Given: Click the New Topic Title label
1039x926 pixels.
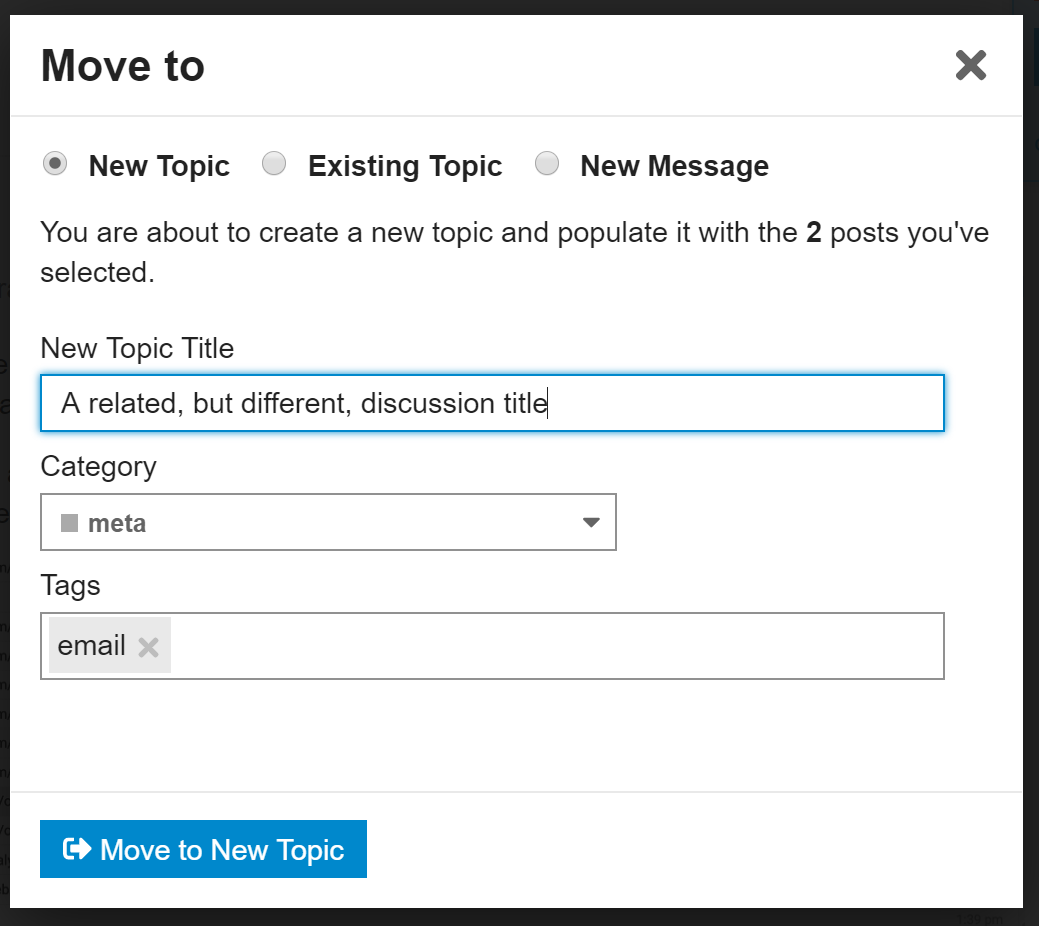Looking at the screenshot, I should click(x=137, y=349).
